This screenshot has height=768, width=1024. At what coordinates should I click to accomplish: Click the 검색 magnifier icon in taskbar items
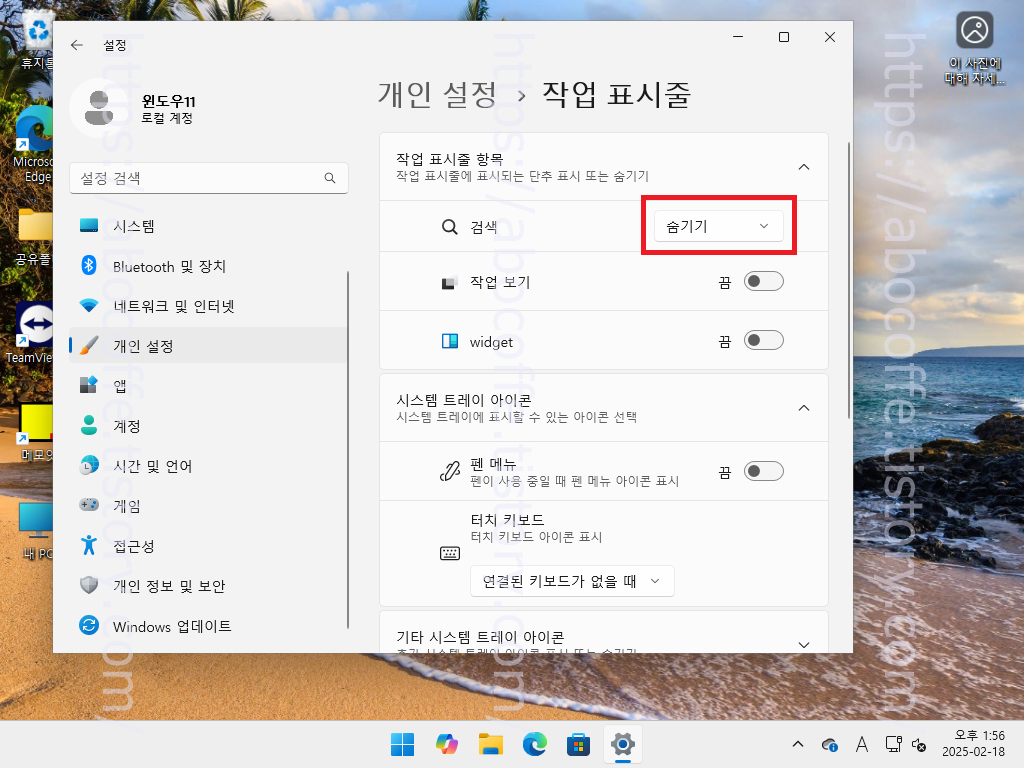[449, 227]
